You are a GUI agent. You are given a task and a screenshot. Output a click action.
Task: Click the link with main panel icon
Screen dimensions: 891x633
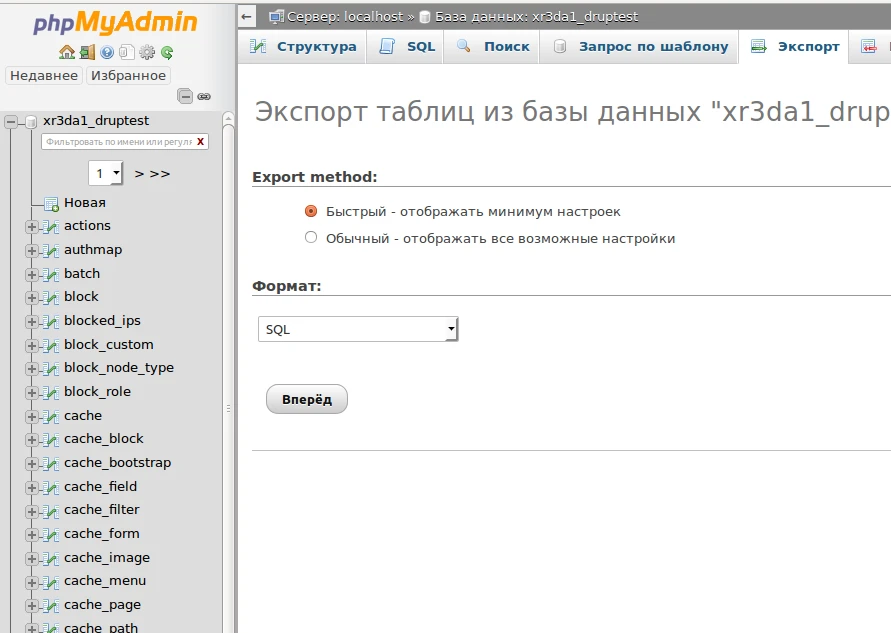tap(203, 97)
